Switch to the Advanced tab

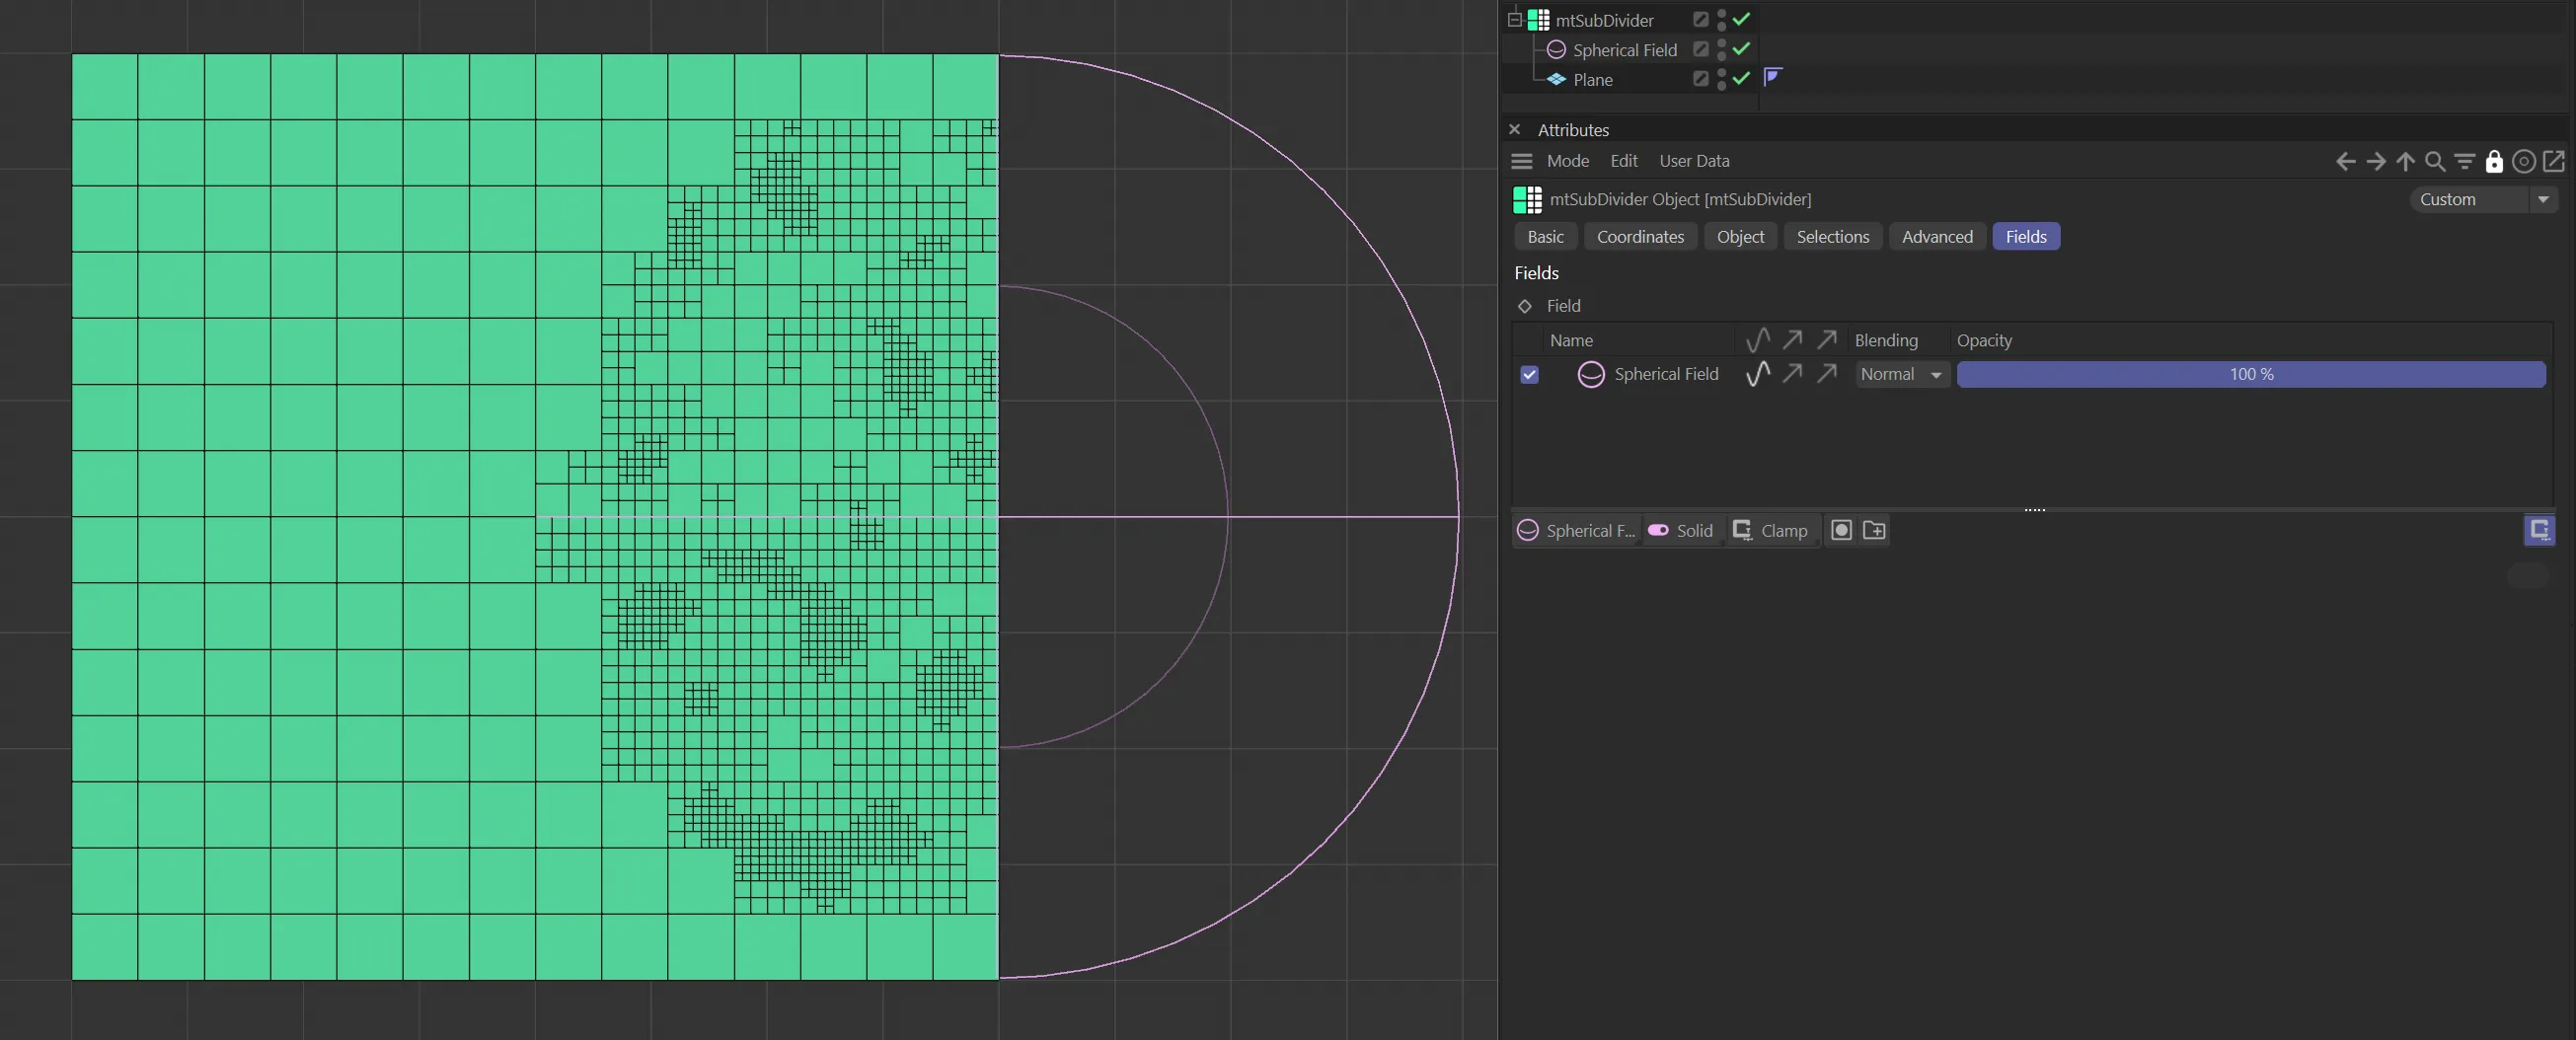1936,237
